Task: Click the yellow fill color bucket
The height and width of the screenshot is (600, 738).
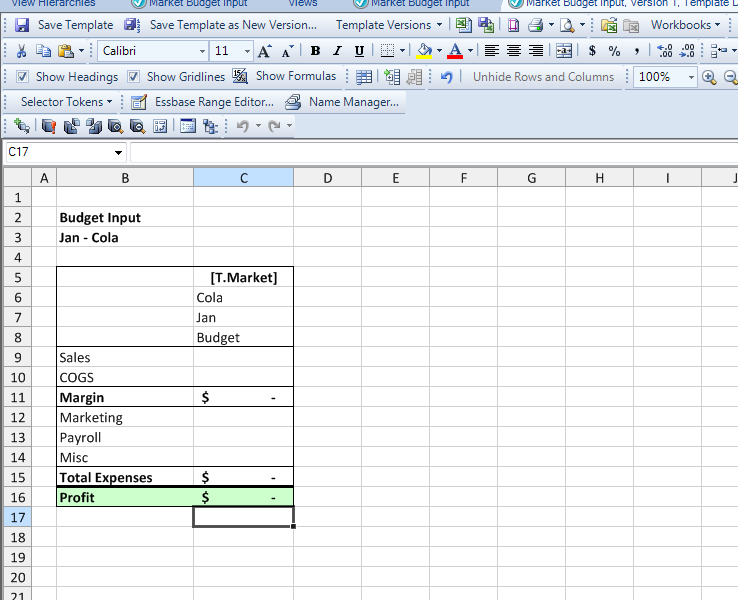Action: pos(425,51)
